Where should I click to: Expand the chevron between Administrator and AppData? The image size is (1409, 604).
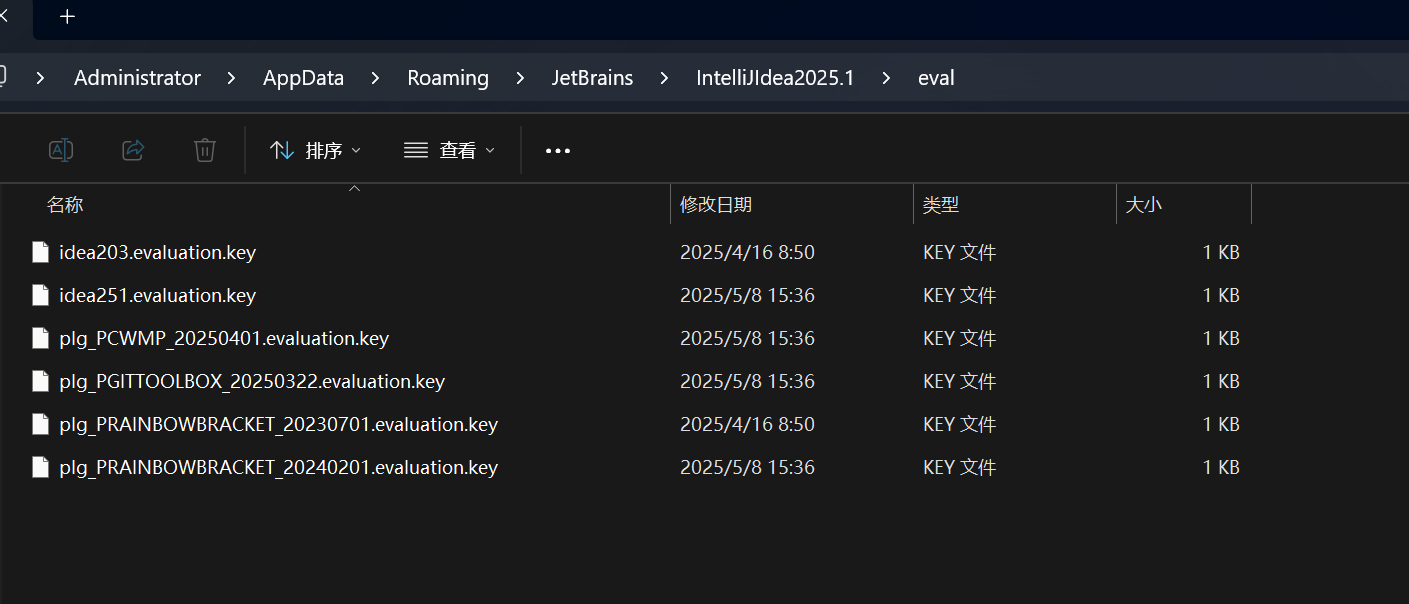[x=232, y=78]
